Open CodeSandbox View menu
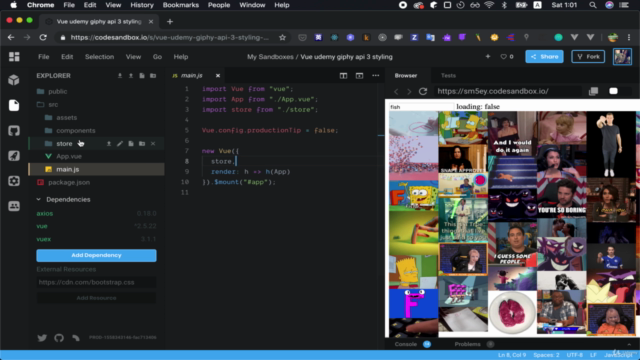Screen dimensions: 640x360 [133, 57]
